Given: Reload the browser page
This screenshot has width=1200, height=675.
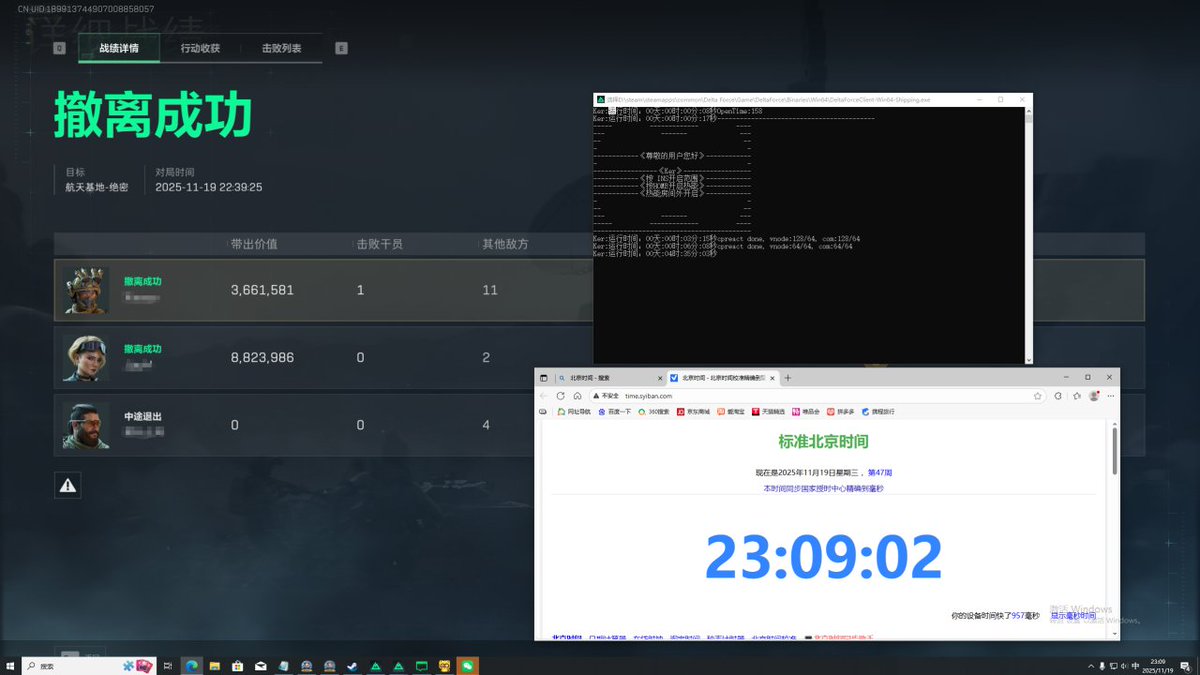Looking at the screenshot, I should click(561, 396).
